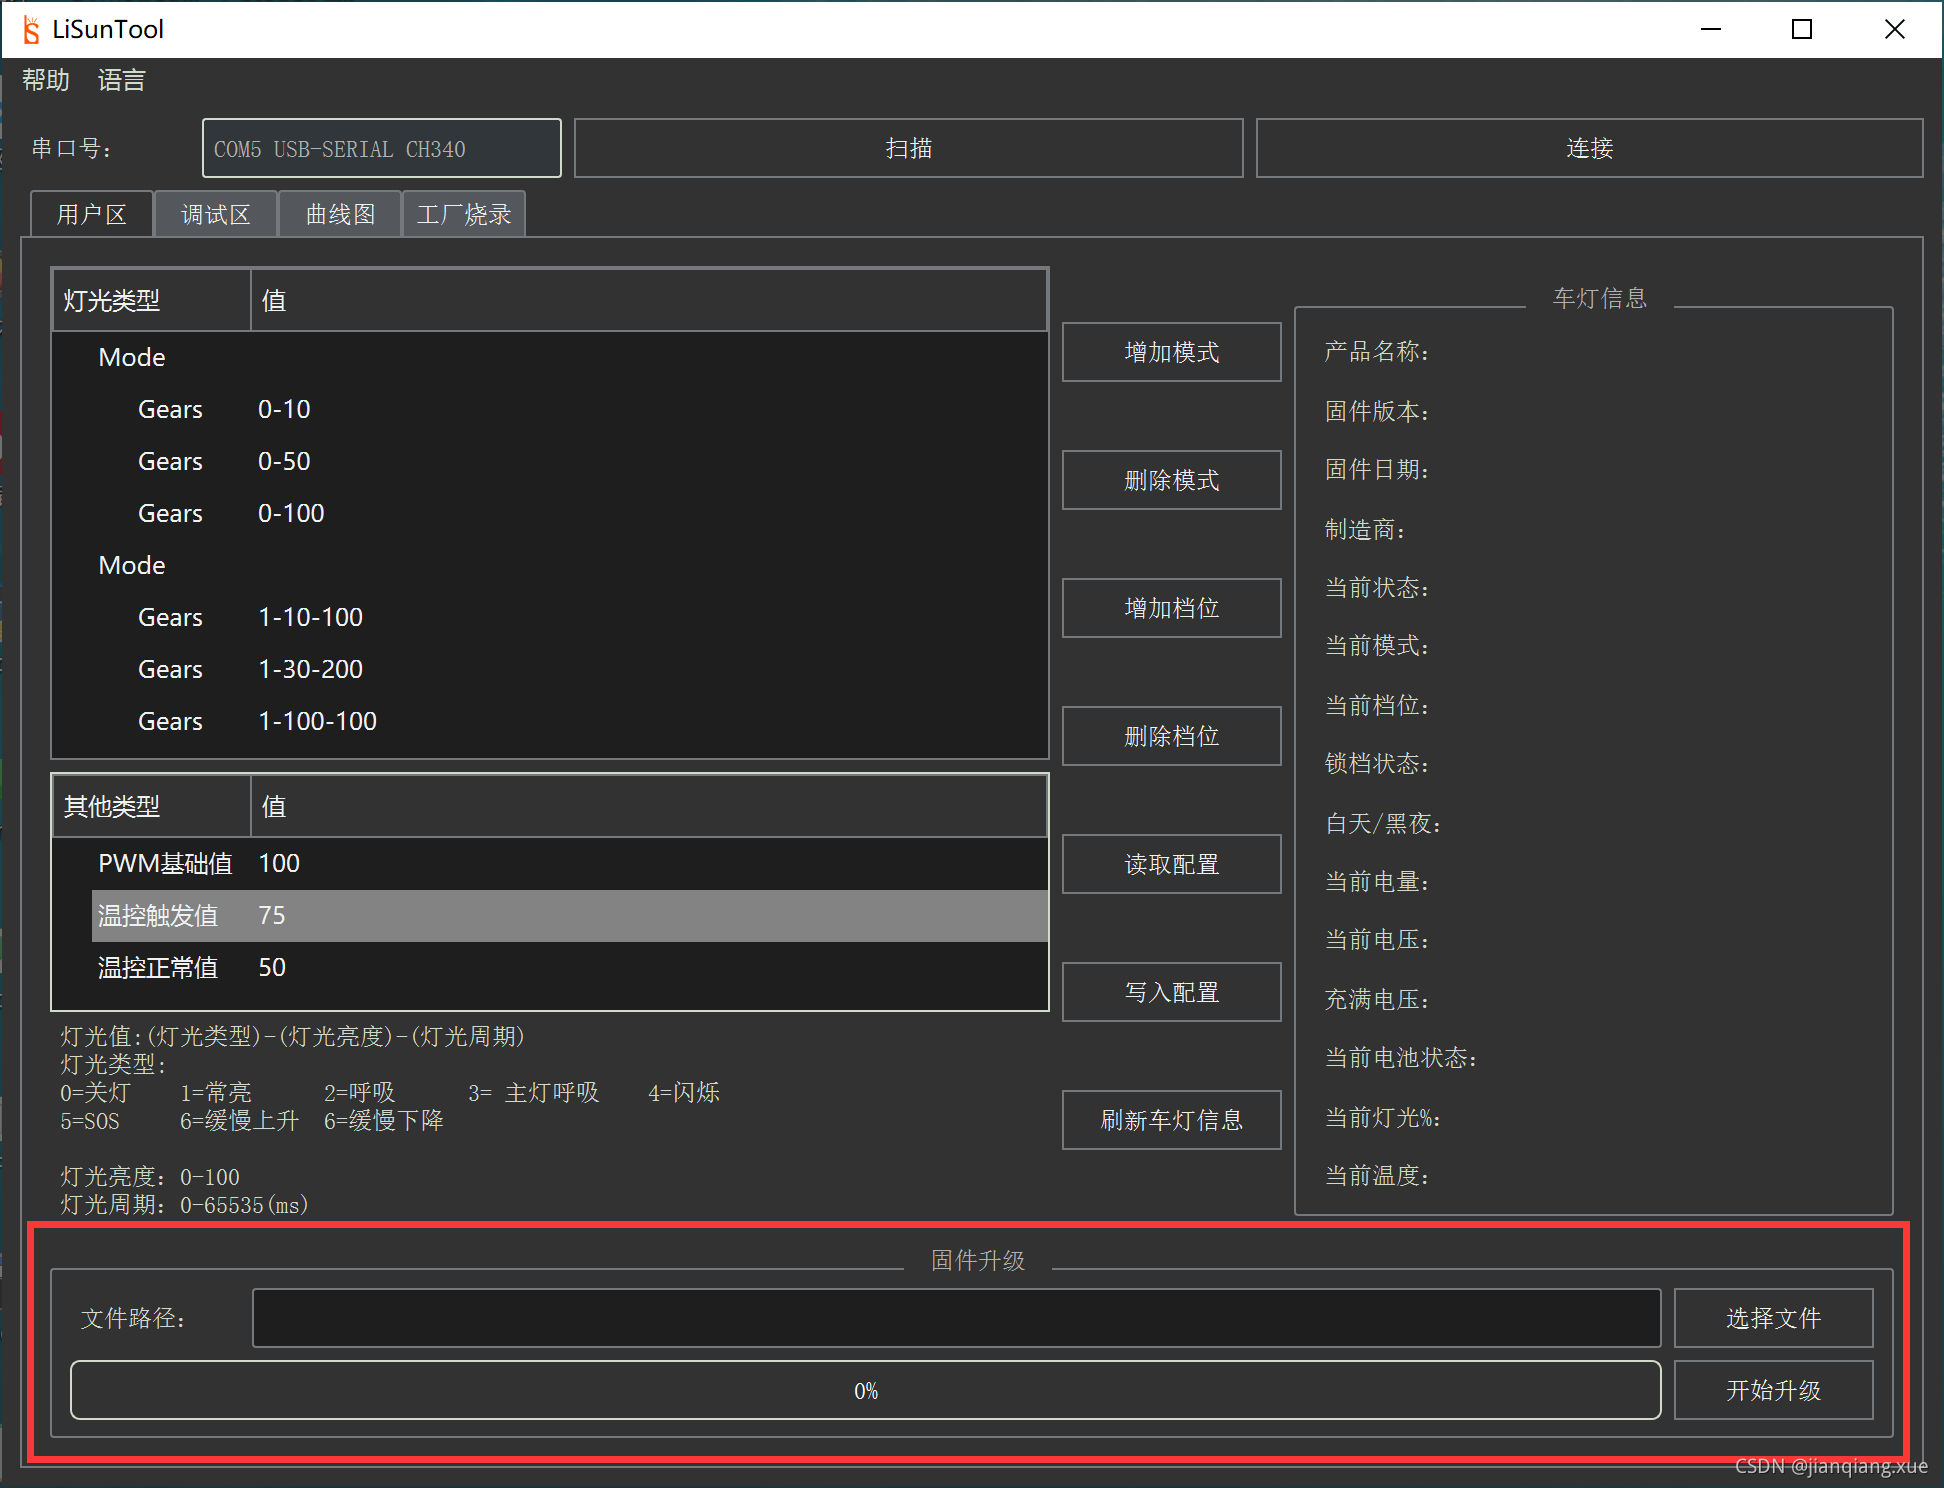Click the 读取配置 button
1944x1488 pixels.
coord(1171,864)
